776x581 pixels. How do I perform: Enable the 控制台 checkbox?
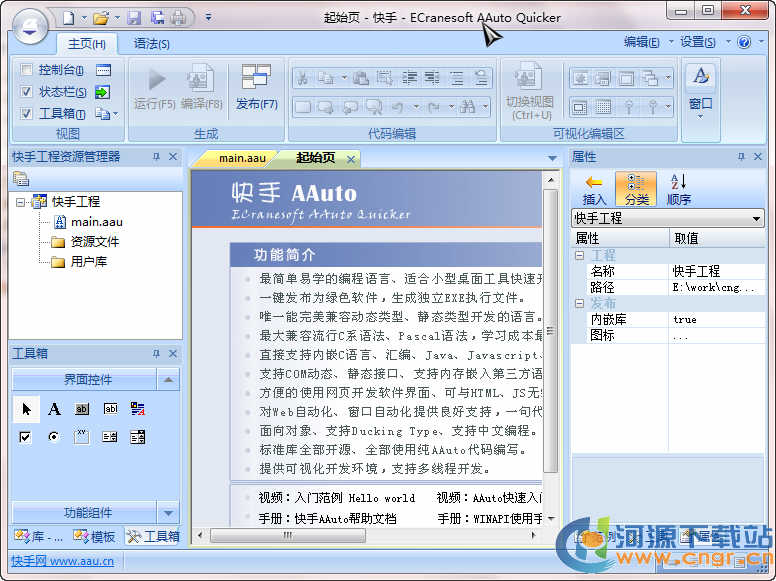[26, 70]
